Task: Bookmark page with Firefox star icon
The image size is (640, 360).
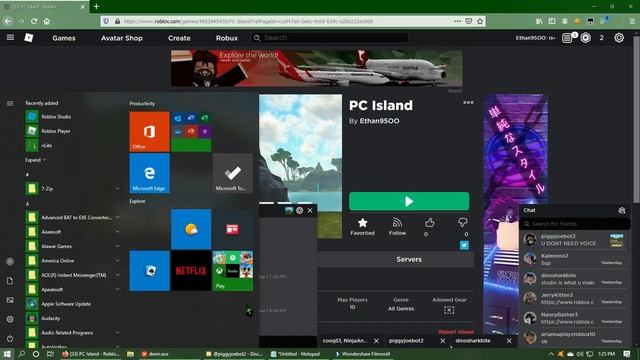Action: click(480, 21)
